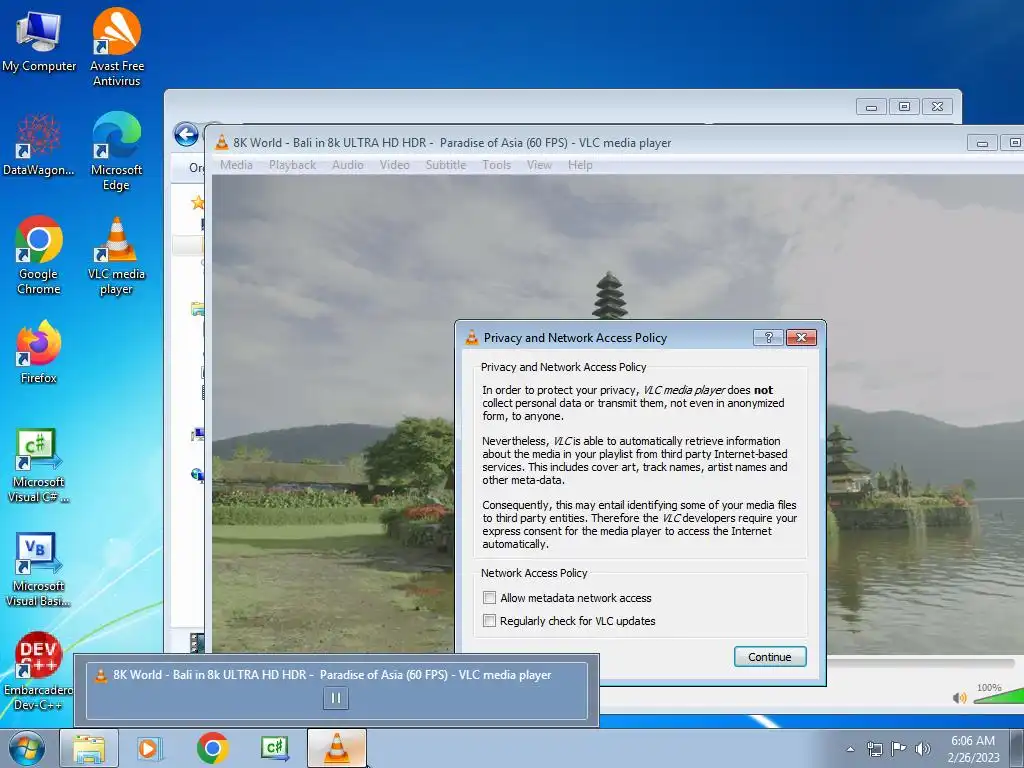The width and height of the screenshot is (1024, 768).
Task: Minimize the background Explorer window
Action: (x=871, y=106)
